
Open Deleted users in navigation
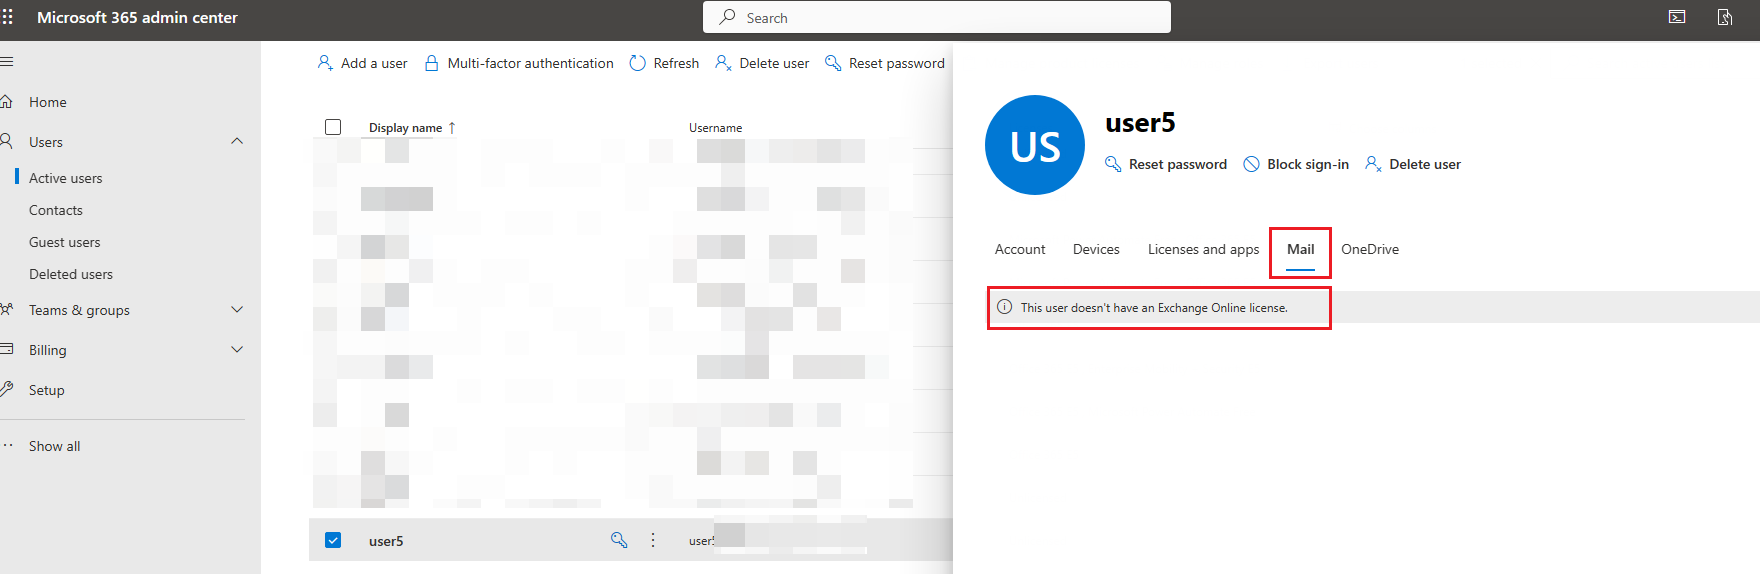(x=71, y=274)
